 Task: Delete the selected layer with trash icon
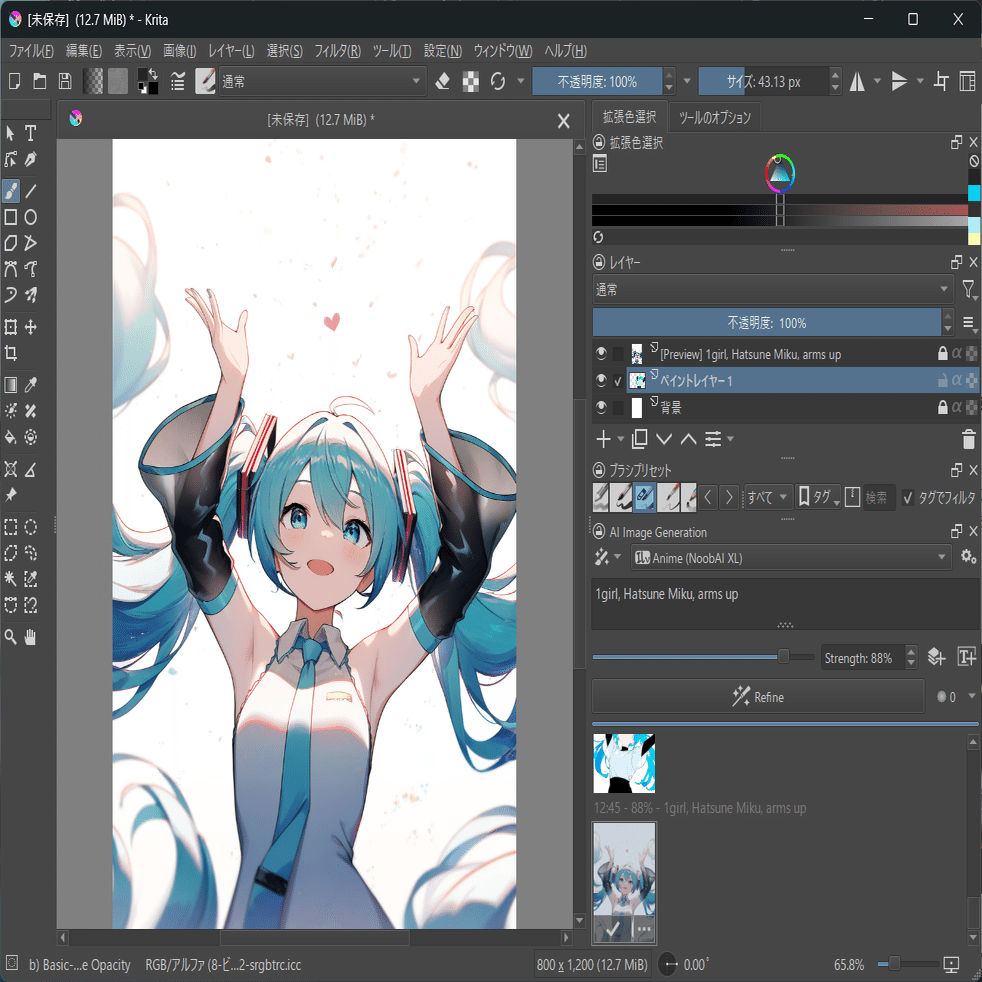tap(968, 439)
